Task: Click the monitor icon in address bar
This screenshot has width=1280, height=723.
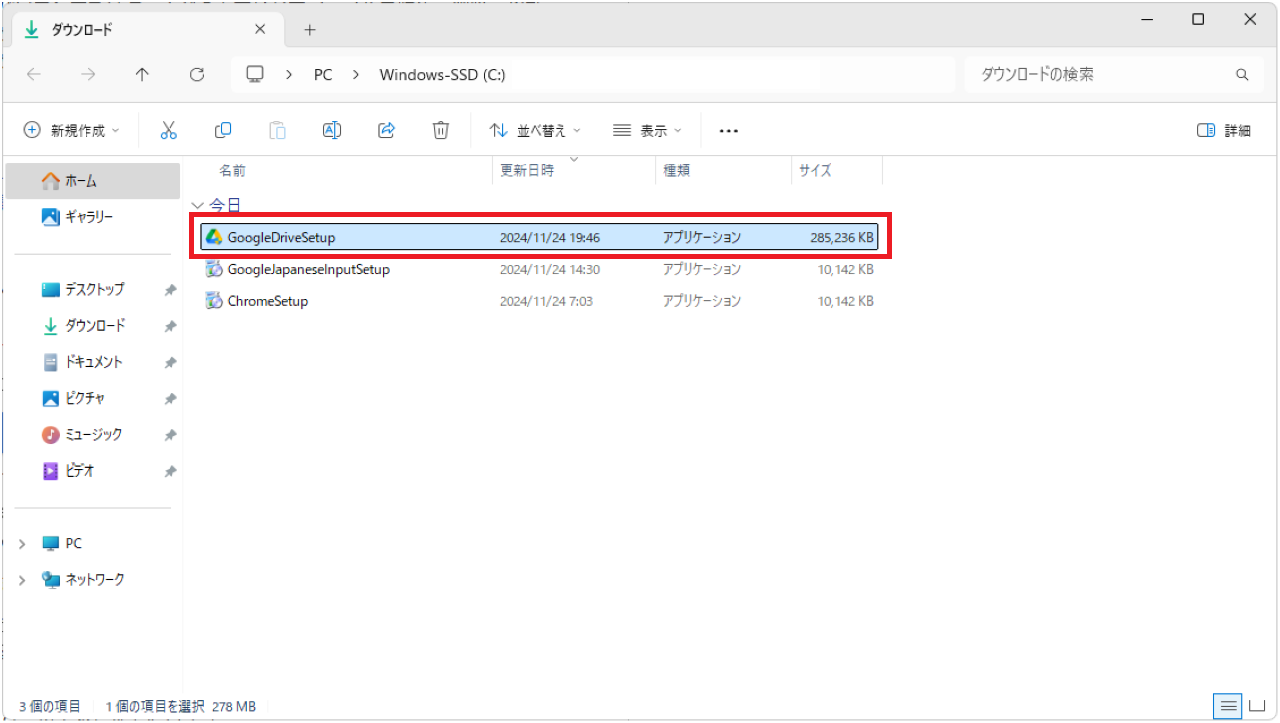Action: point(255,75)
